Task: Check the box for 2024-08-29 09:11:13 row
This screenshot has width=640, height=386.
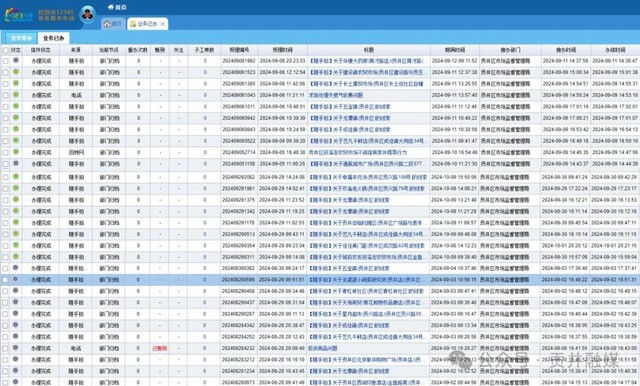Action: coord(5,314)
